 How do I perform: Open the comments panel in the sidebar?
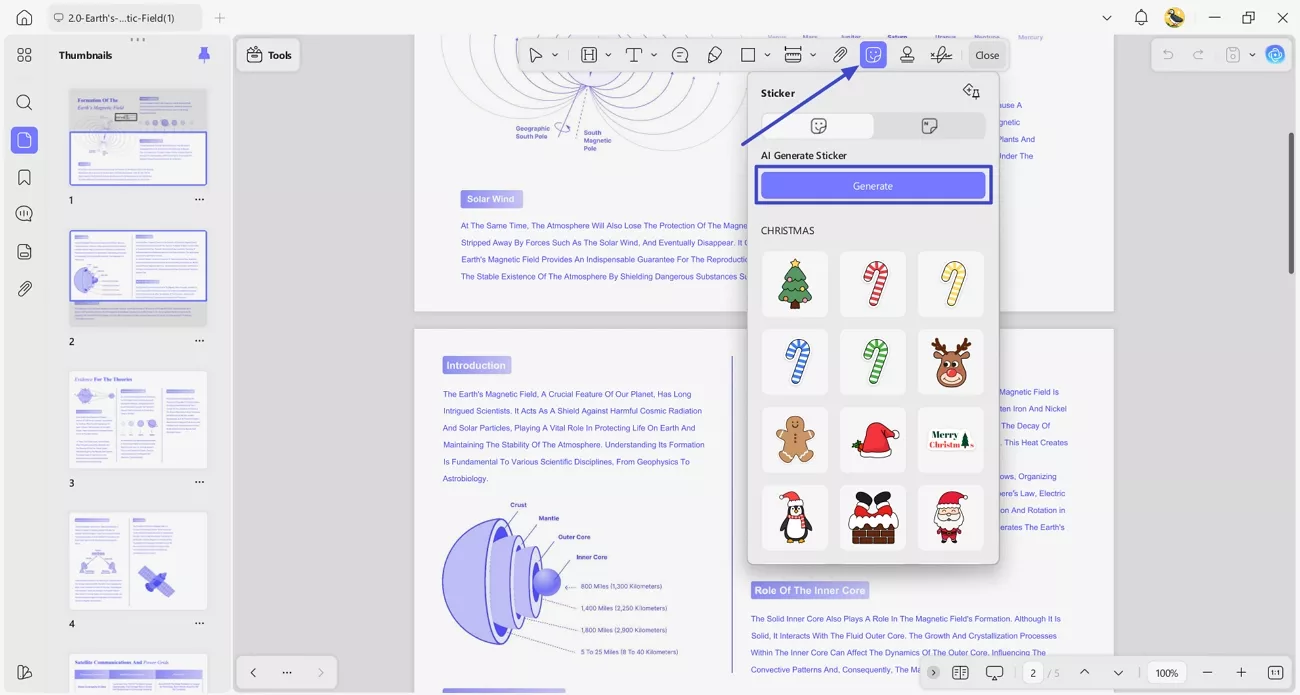pyautogui.click(x=24, y=214)
